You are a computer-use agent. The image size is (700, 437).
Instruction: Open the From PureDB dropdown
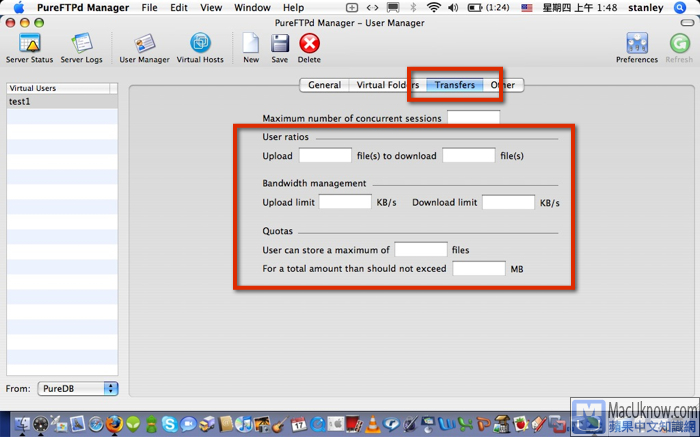[78, 388]
